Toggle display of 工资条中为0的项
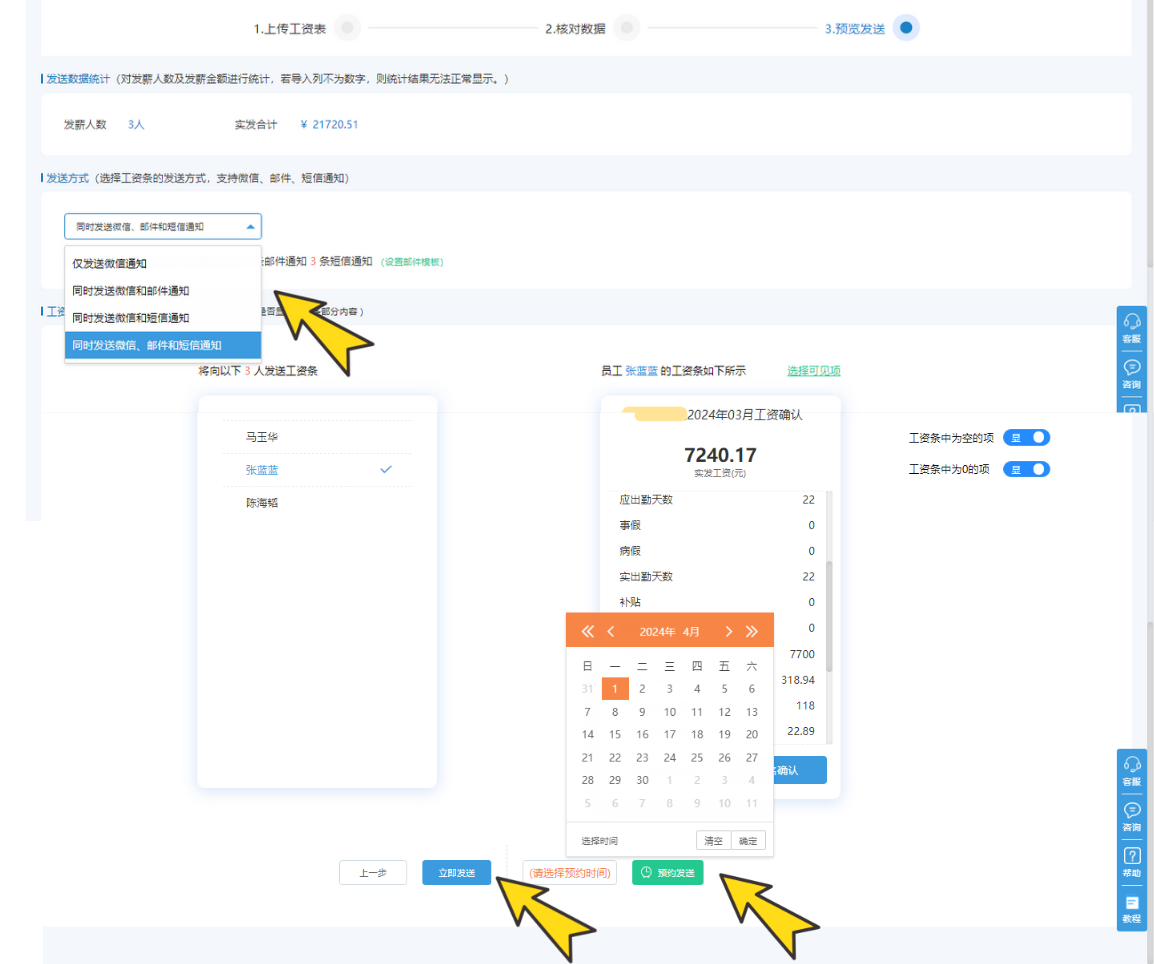The height and width of the screenshot is (964, 1154). click(x=1026, y=469)
